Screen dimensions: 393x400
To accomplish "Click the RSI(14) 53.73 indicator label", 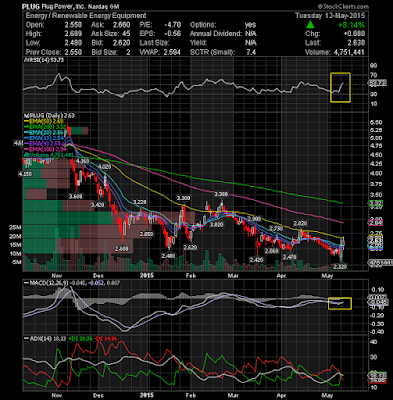I will 44,60.
